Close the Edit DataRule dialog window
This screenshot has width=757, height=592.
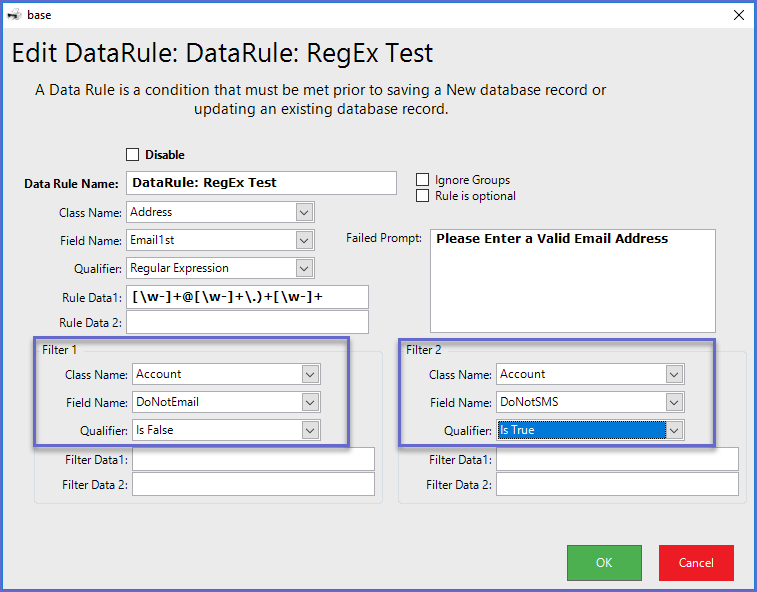point(739,15)
